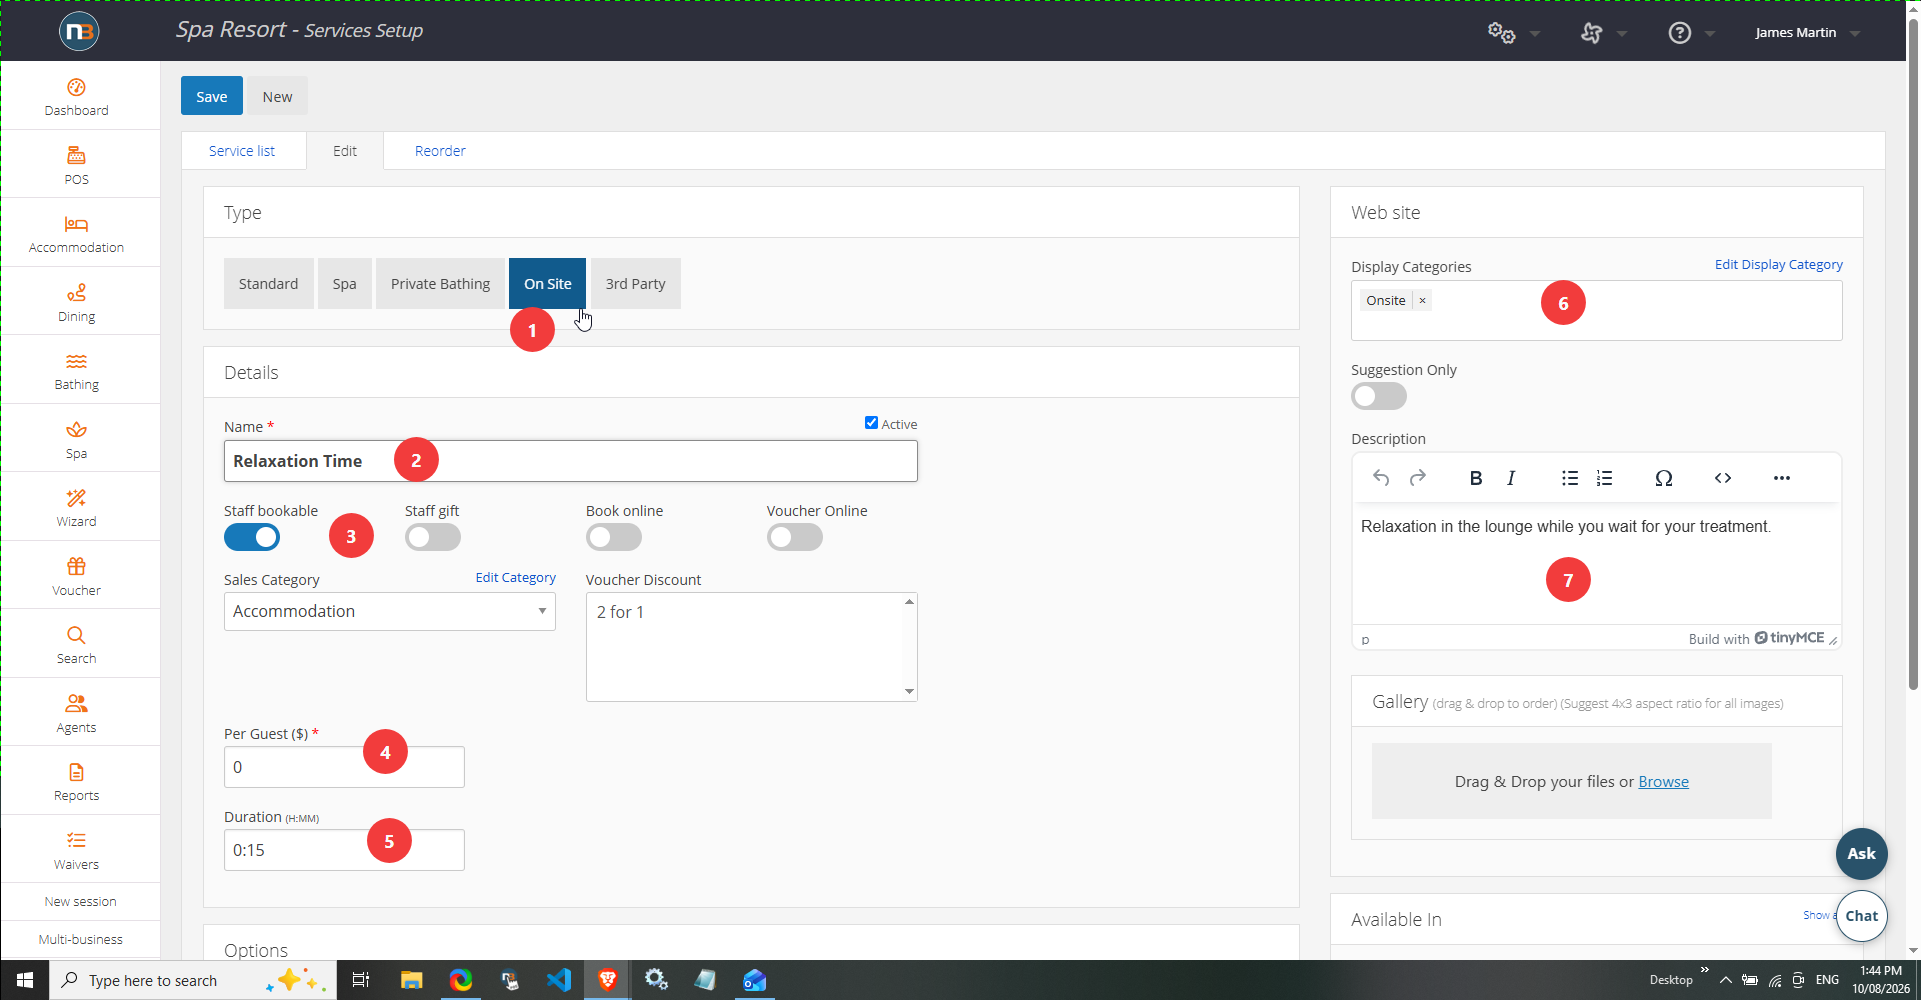Open Spa sidebar item

tap(76, 440)
